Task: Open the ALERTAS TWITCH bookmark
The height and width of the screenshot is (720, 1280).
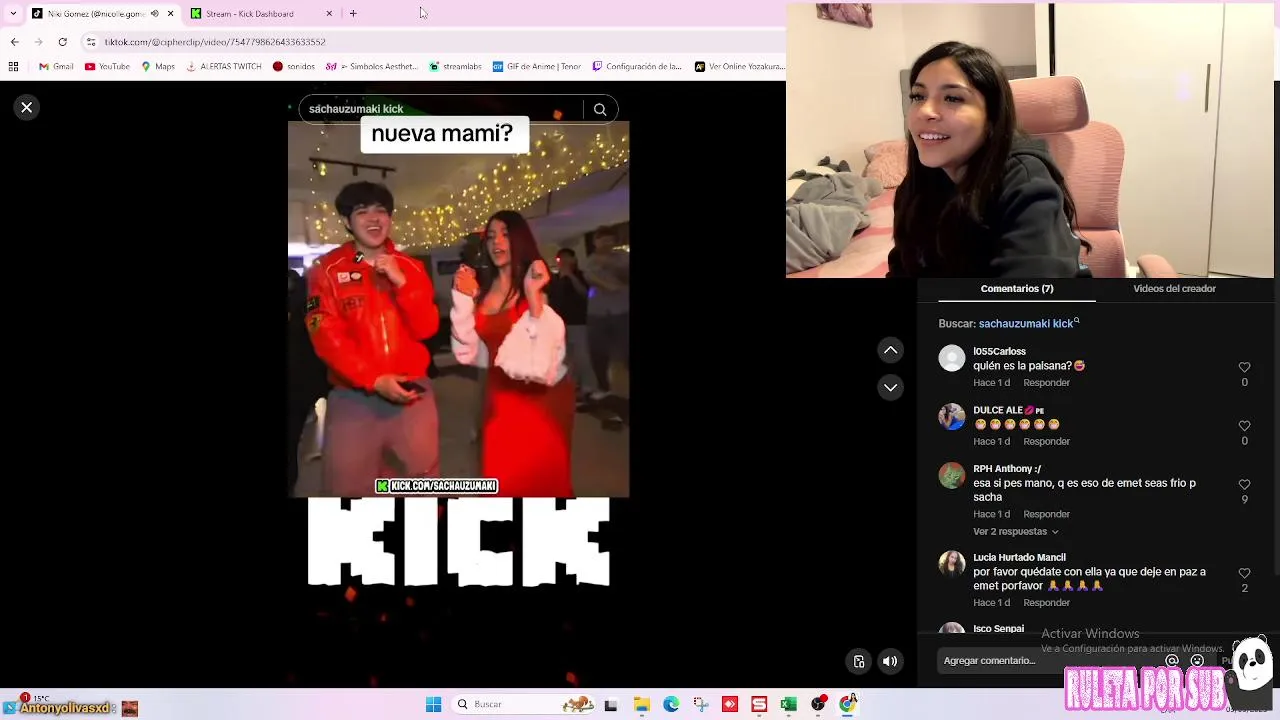Action: (x=223, y=67)
